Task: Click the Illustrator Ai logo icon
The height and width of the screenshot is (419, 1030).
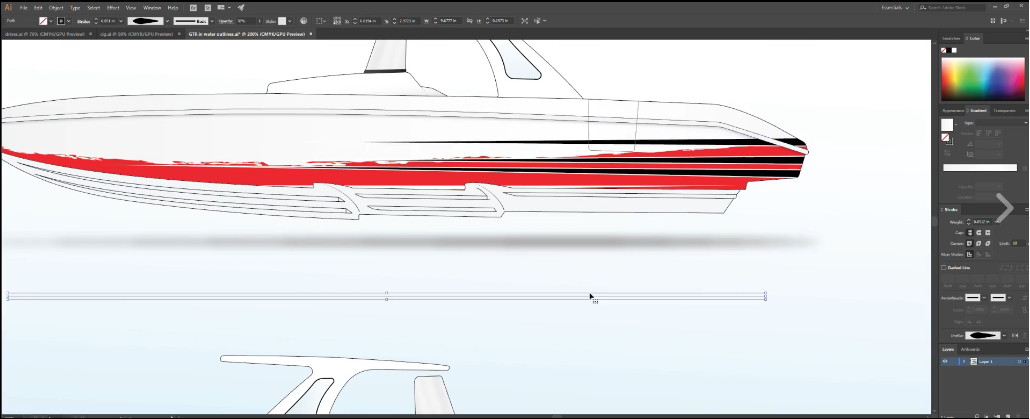Action: [x=8, y=7]
